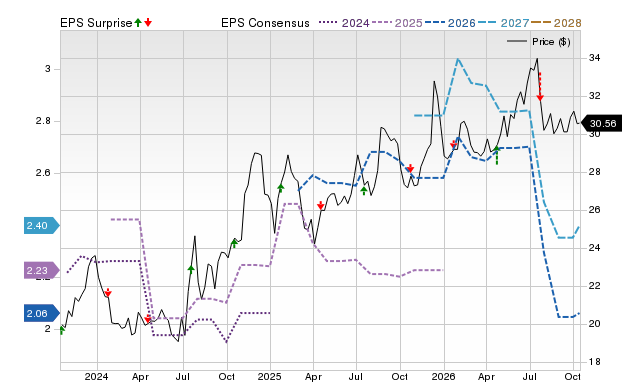The width and height of the screenshot is (640, 382).
Task: Click the green surprise arrow at chart start
Action: coord(62,330)
